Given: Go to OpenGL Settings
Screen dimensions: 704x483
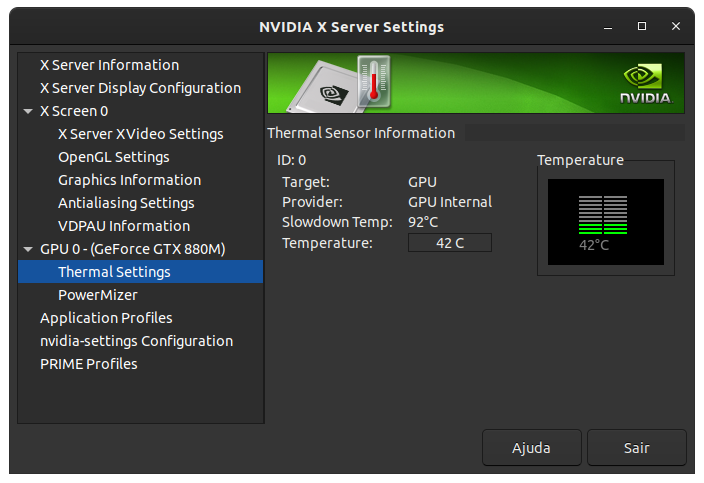Looking at the screenshot, I should pyautogui.click(x=114, y=157).
